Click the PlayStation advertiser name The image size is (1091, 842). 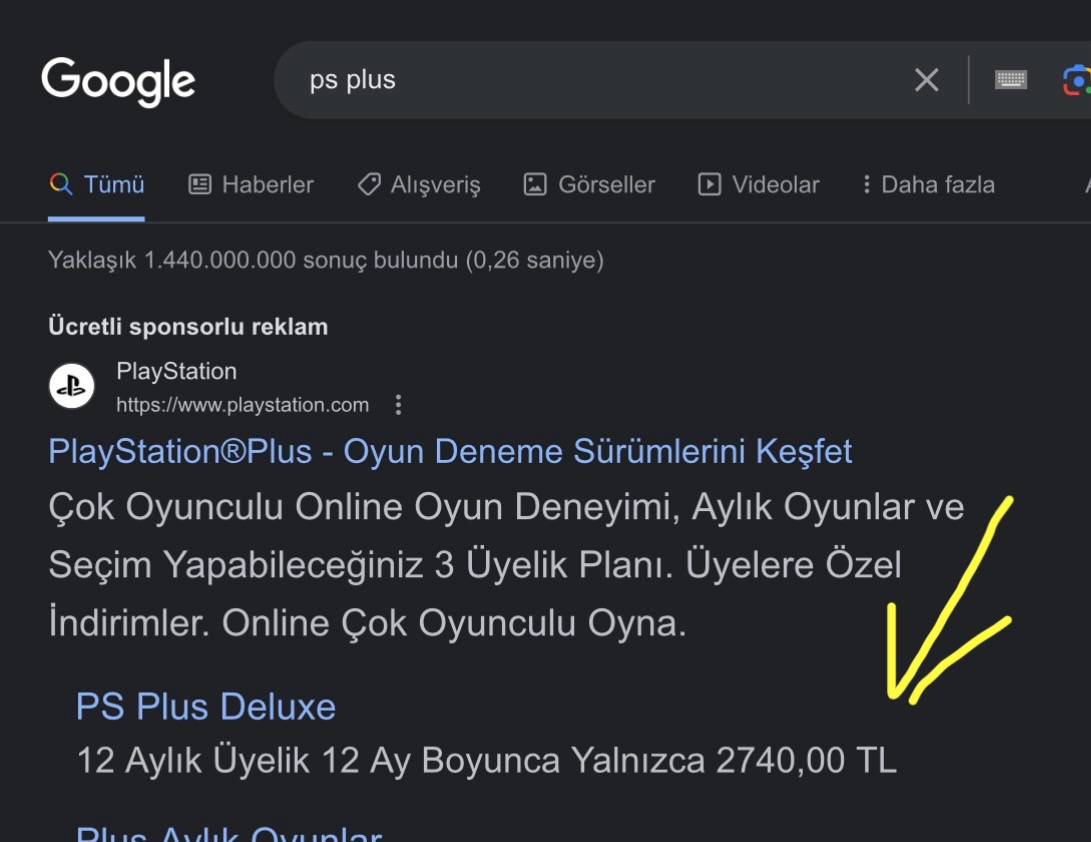pyautogui.click(x=177, y=372)
